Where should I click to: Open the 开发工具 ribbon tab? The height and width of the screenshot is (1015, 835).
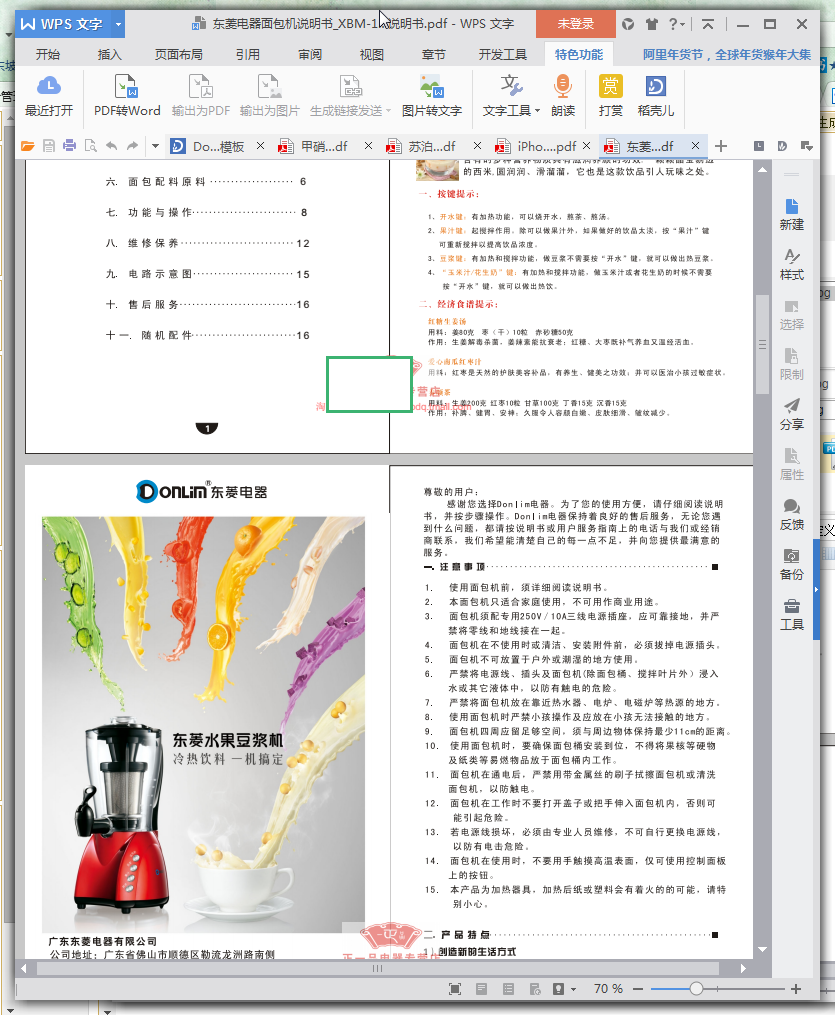tap(502, 54)
